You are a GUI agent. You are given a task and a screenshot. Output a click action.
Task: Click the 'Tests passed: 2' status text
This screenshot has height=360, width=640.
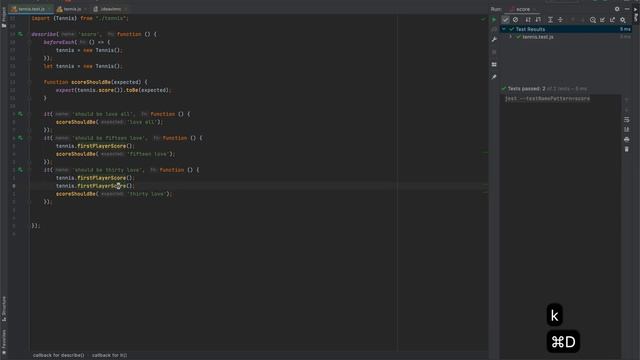pyautogui.click(x=527, y=89)
